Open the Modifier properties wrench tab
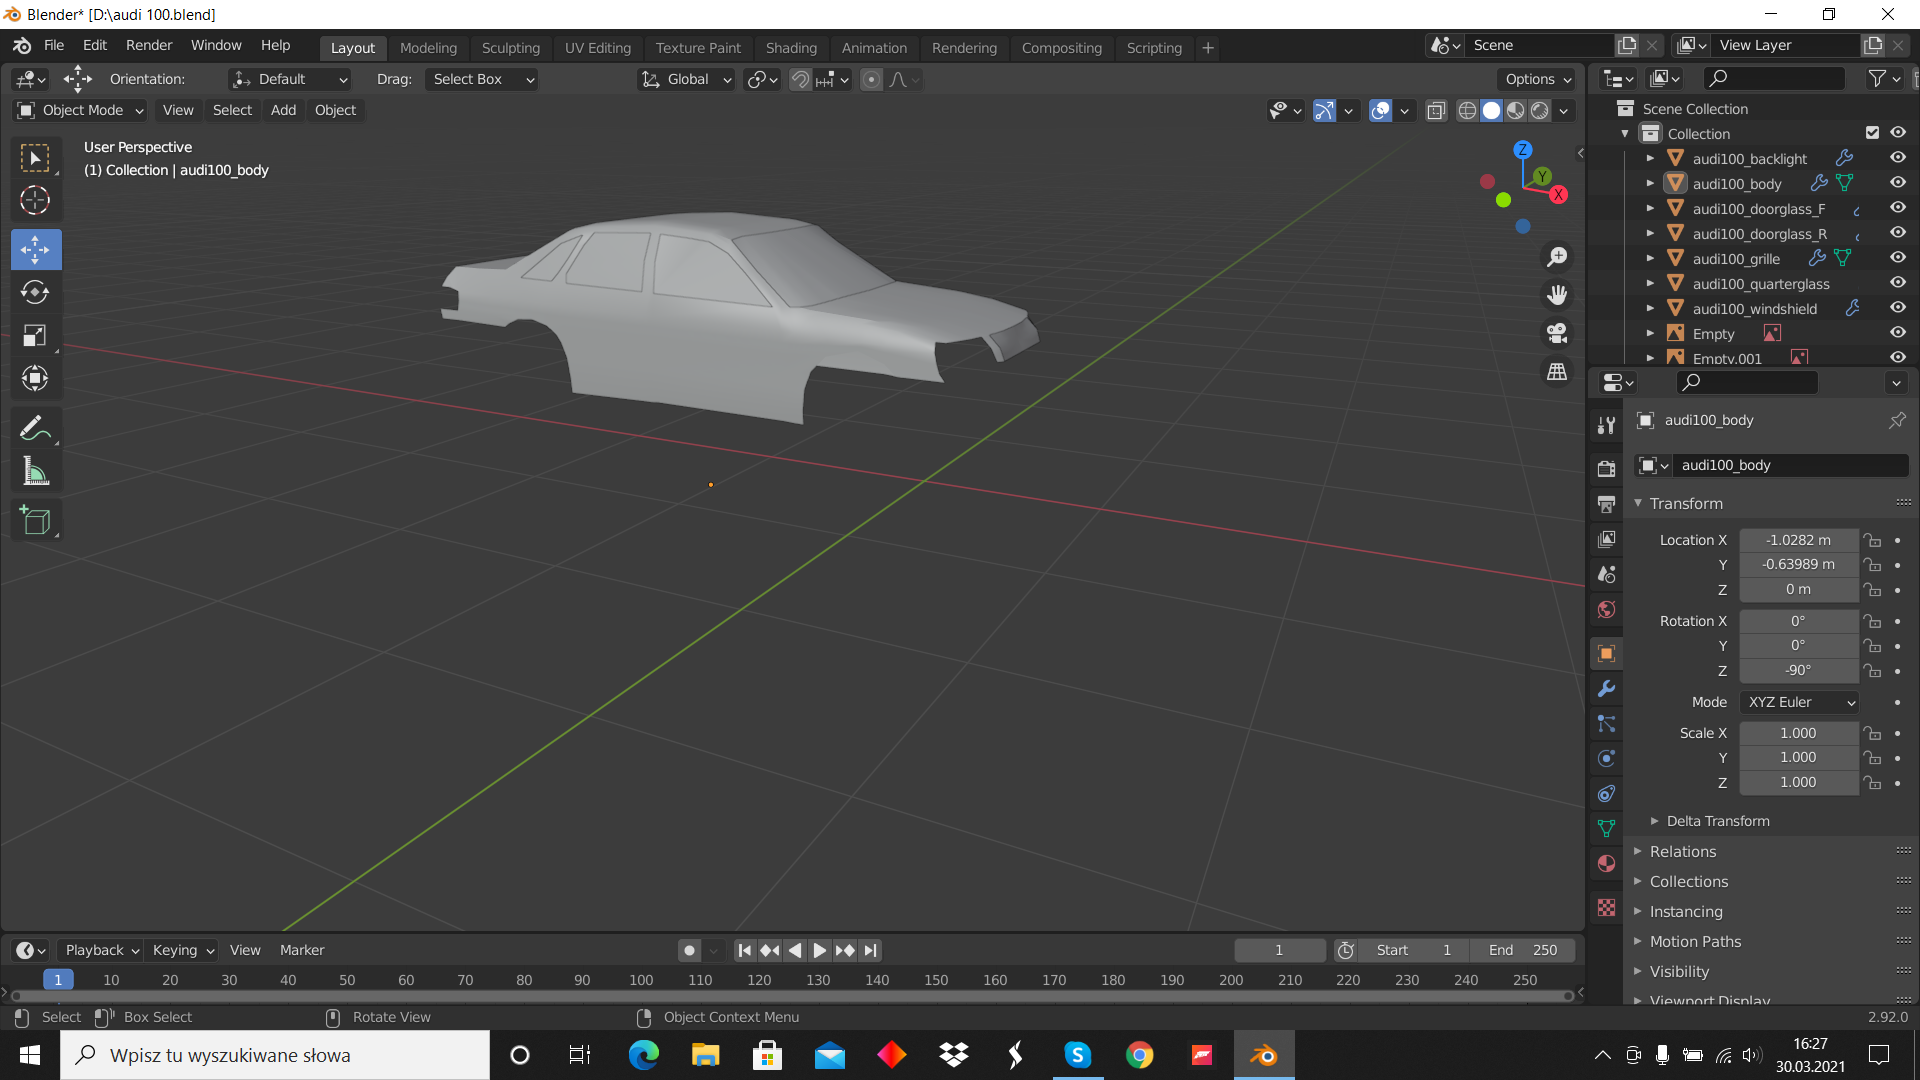This screenshot has height=1080, width=1920. [1606, 689]
